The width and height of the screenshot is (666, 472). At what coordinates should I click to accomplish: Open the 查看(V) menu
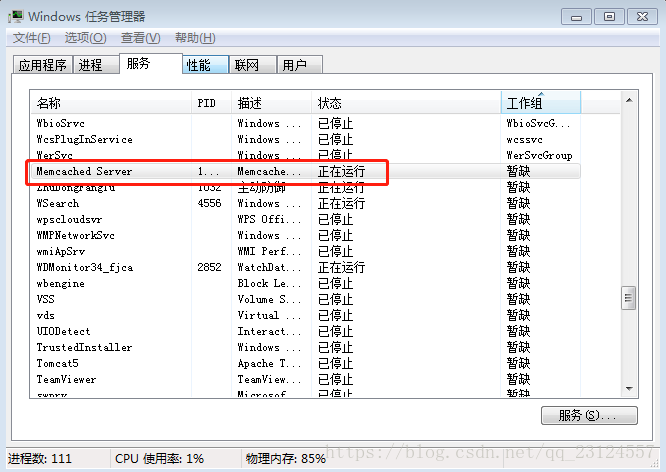[141, 38]
